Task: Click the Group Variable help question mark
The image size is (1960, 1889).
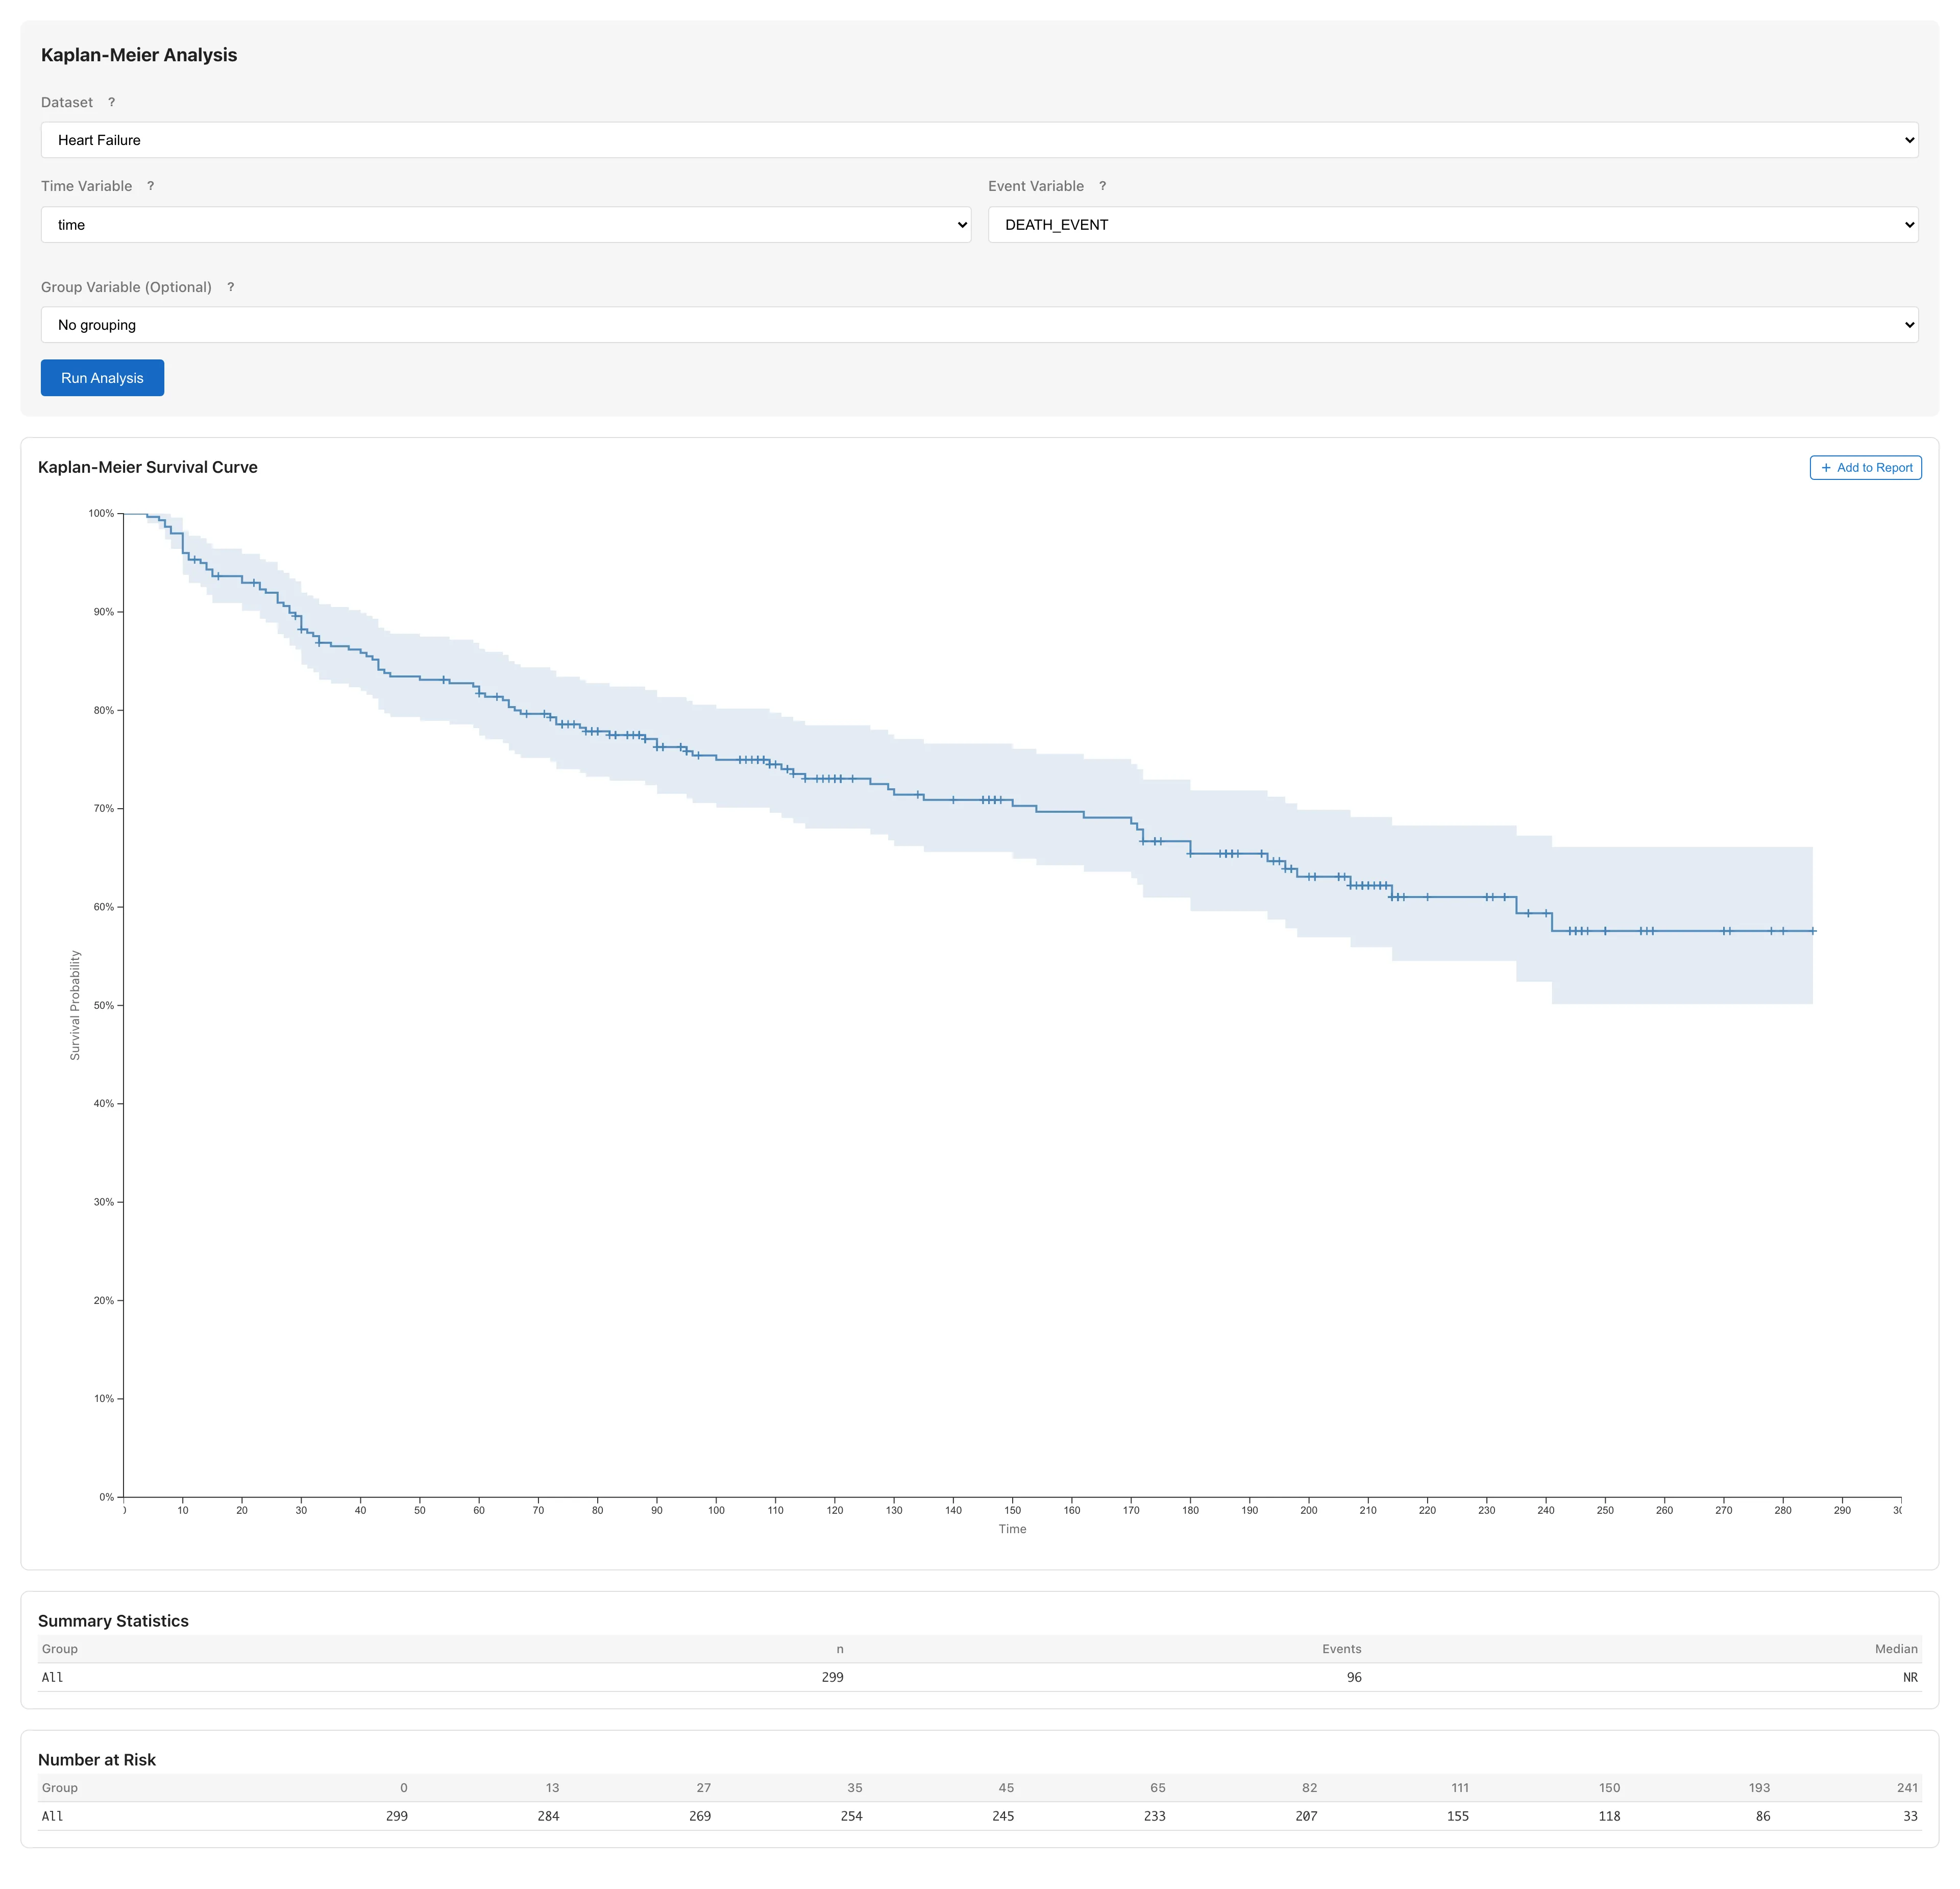Action: coord(230,287)
